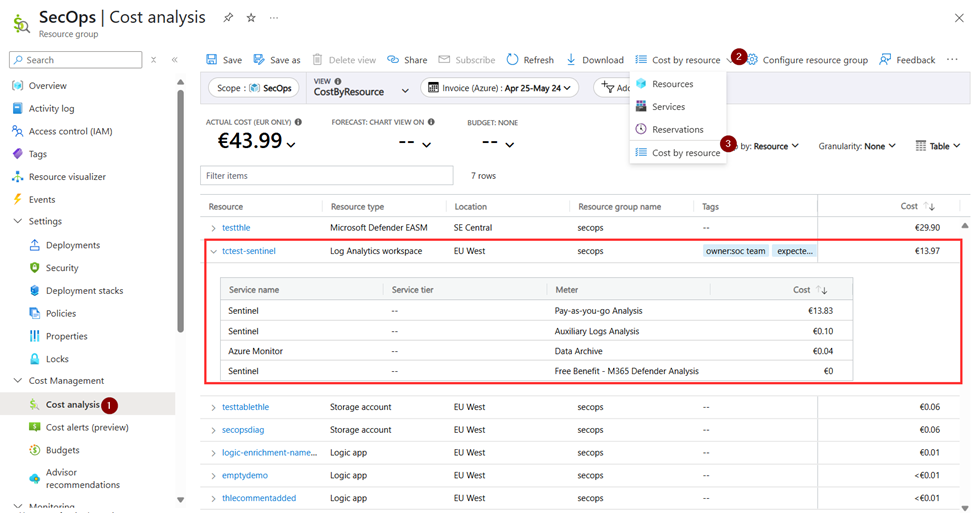Click the owner:soc team tag
The height and width of the screenshot is (513, 975).
click(x=736, y=251)
